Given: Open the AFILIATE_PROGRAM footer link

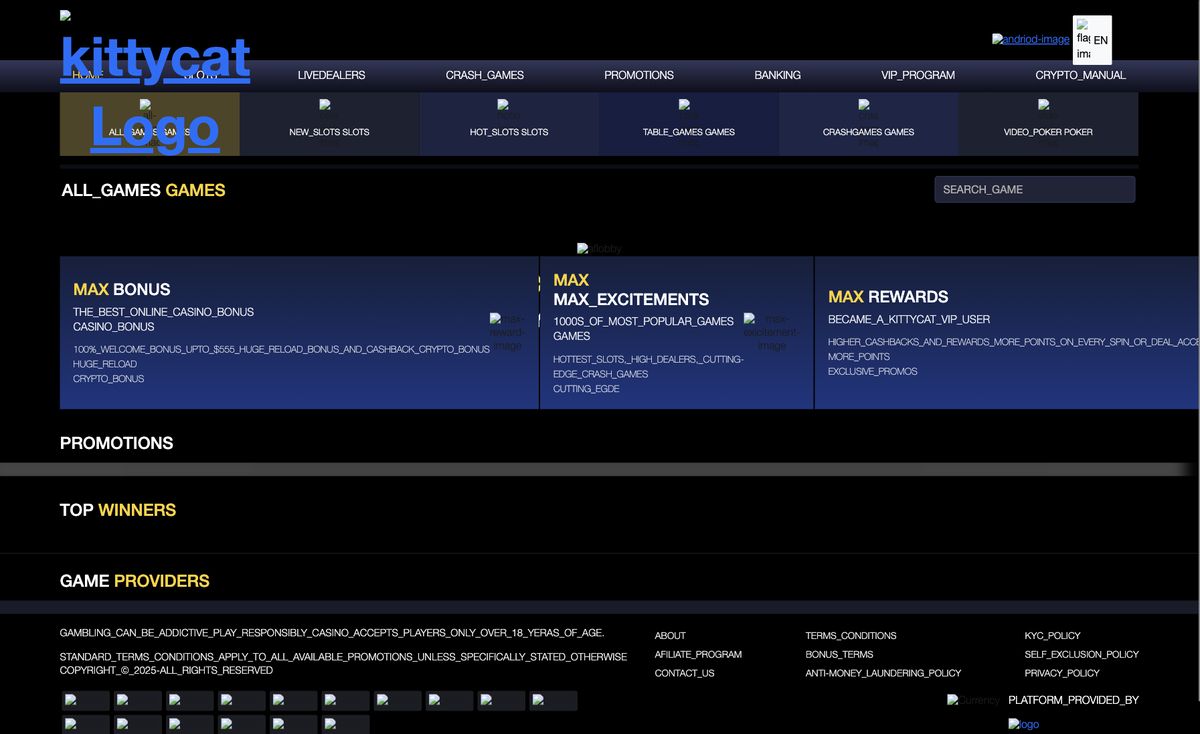Looking at the screenshot, I should (698, 655).
